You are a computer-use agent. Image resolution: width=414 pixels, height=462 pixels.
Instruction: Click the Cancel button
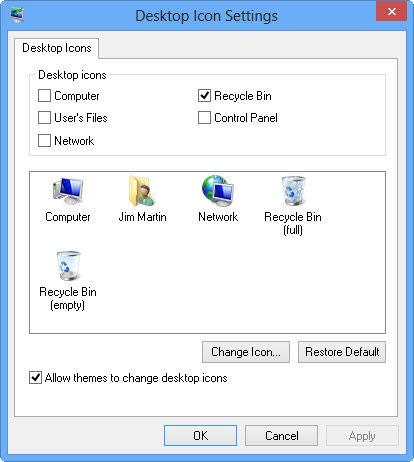[x=282, y=436]
